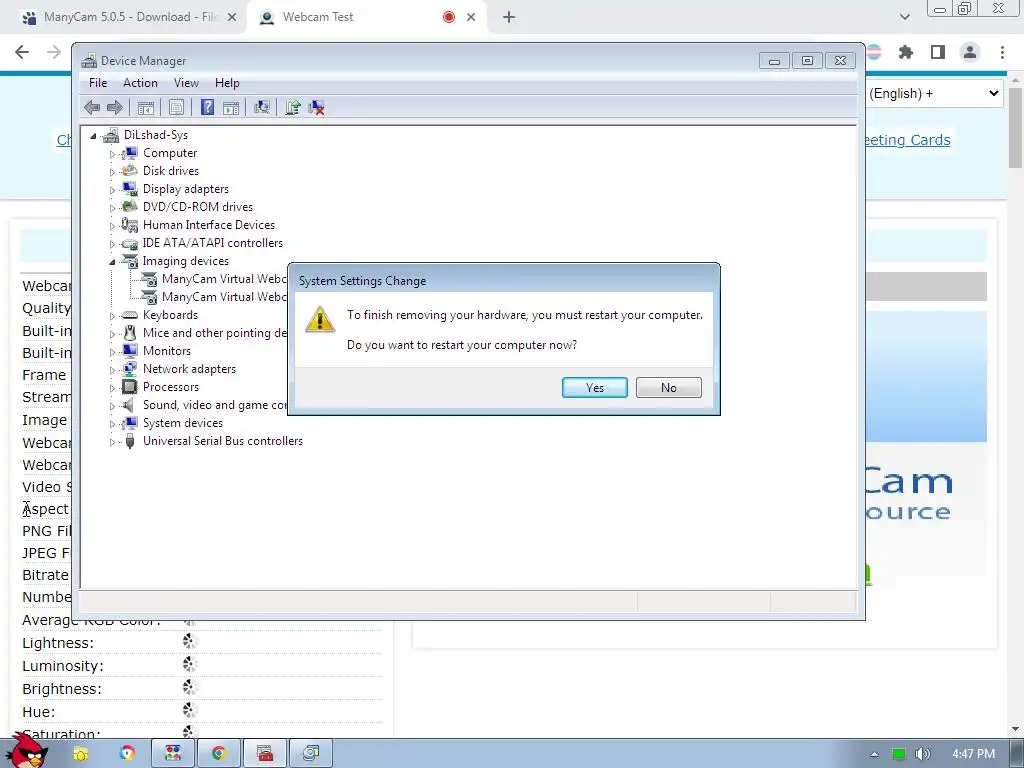This screenshot has height=768, width=1024.
Task: Select first ManyCam Virtual Webcam device
Action: point(224,279)
